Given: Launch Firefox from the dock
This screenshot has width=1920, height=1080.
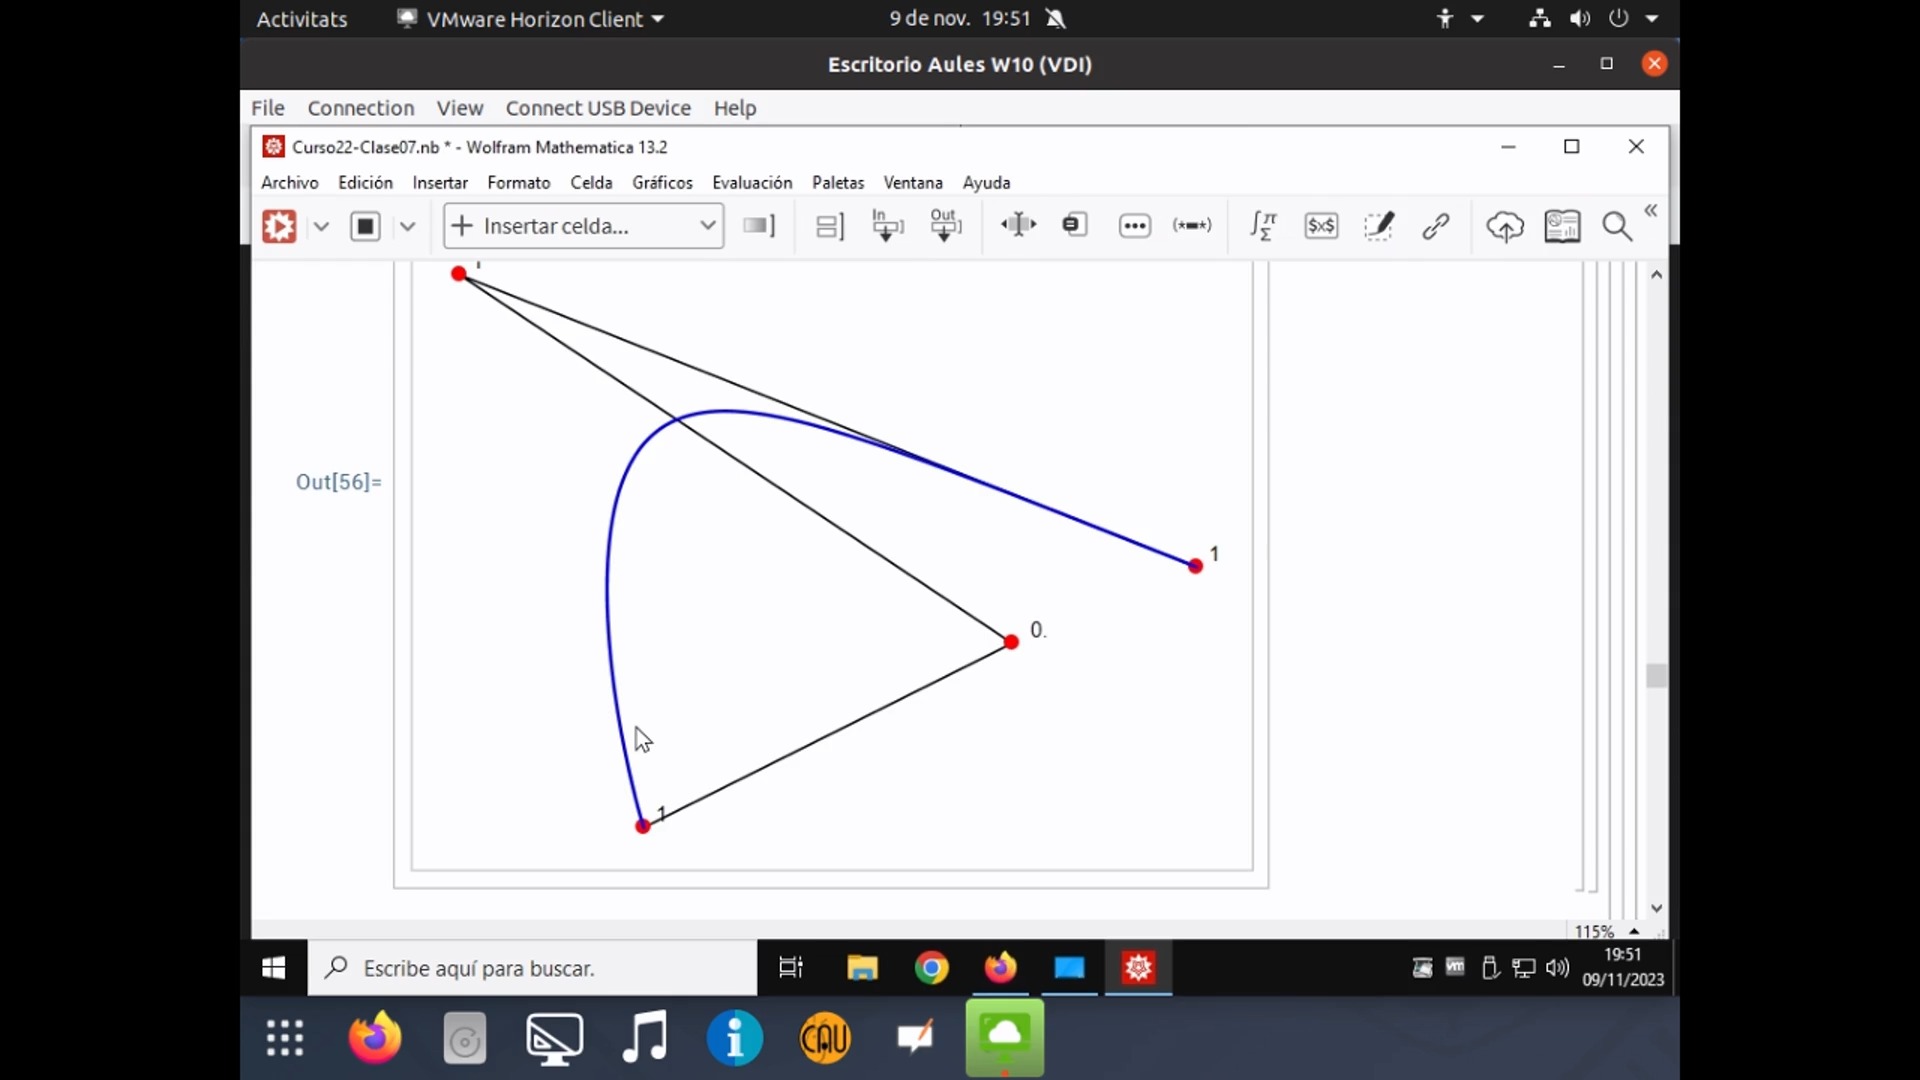Looking at the screenshot, I should [375, 1039].
